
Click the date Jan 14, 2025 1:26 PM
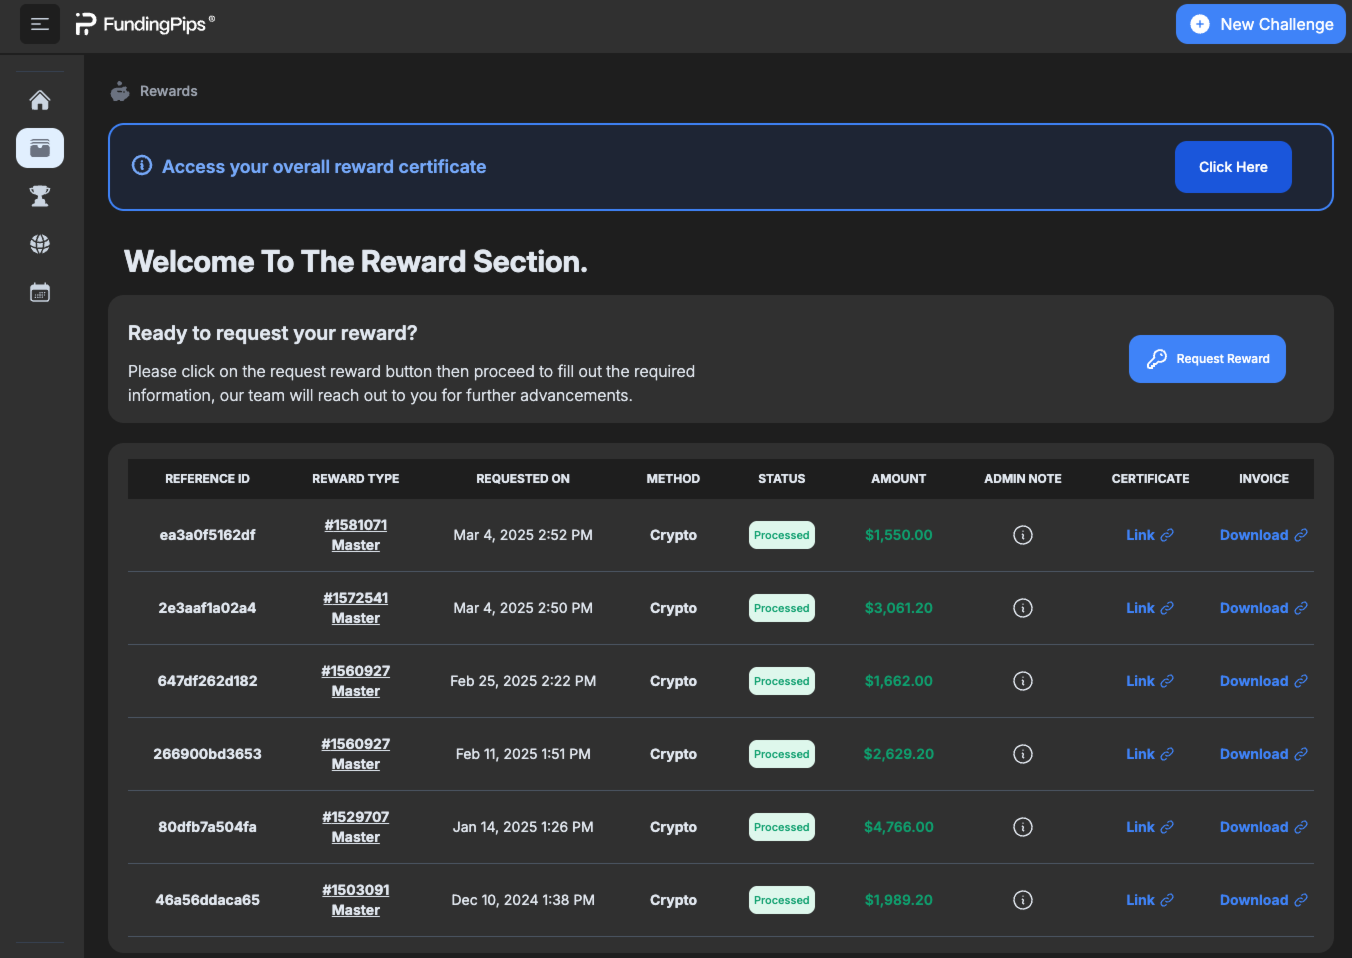pos(523,827)
